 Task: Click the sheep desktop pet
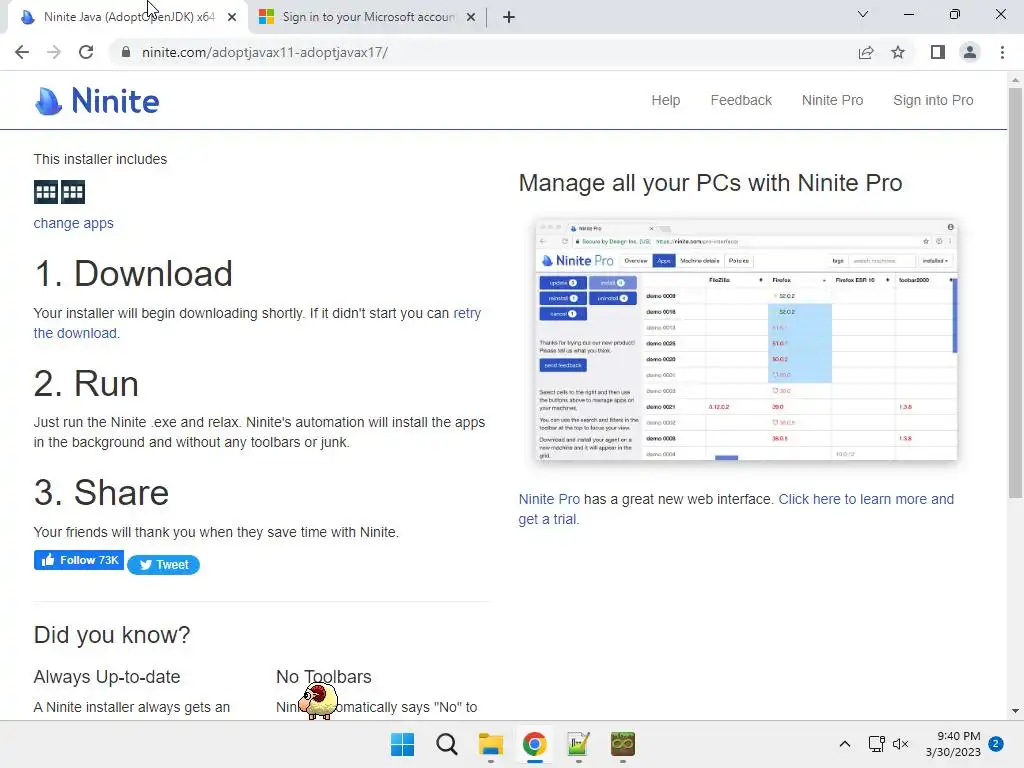point(318,701)
